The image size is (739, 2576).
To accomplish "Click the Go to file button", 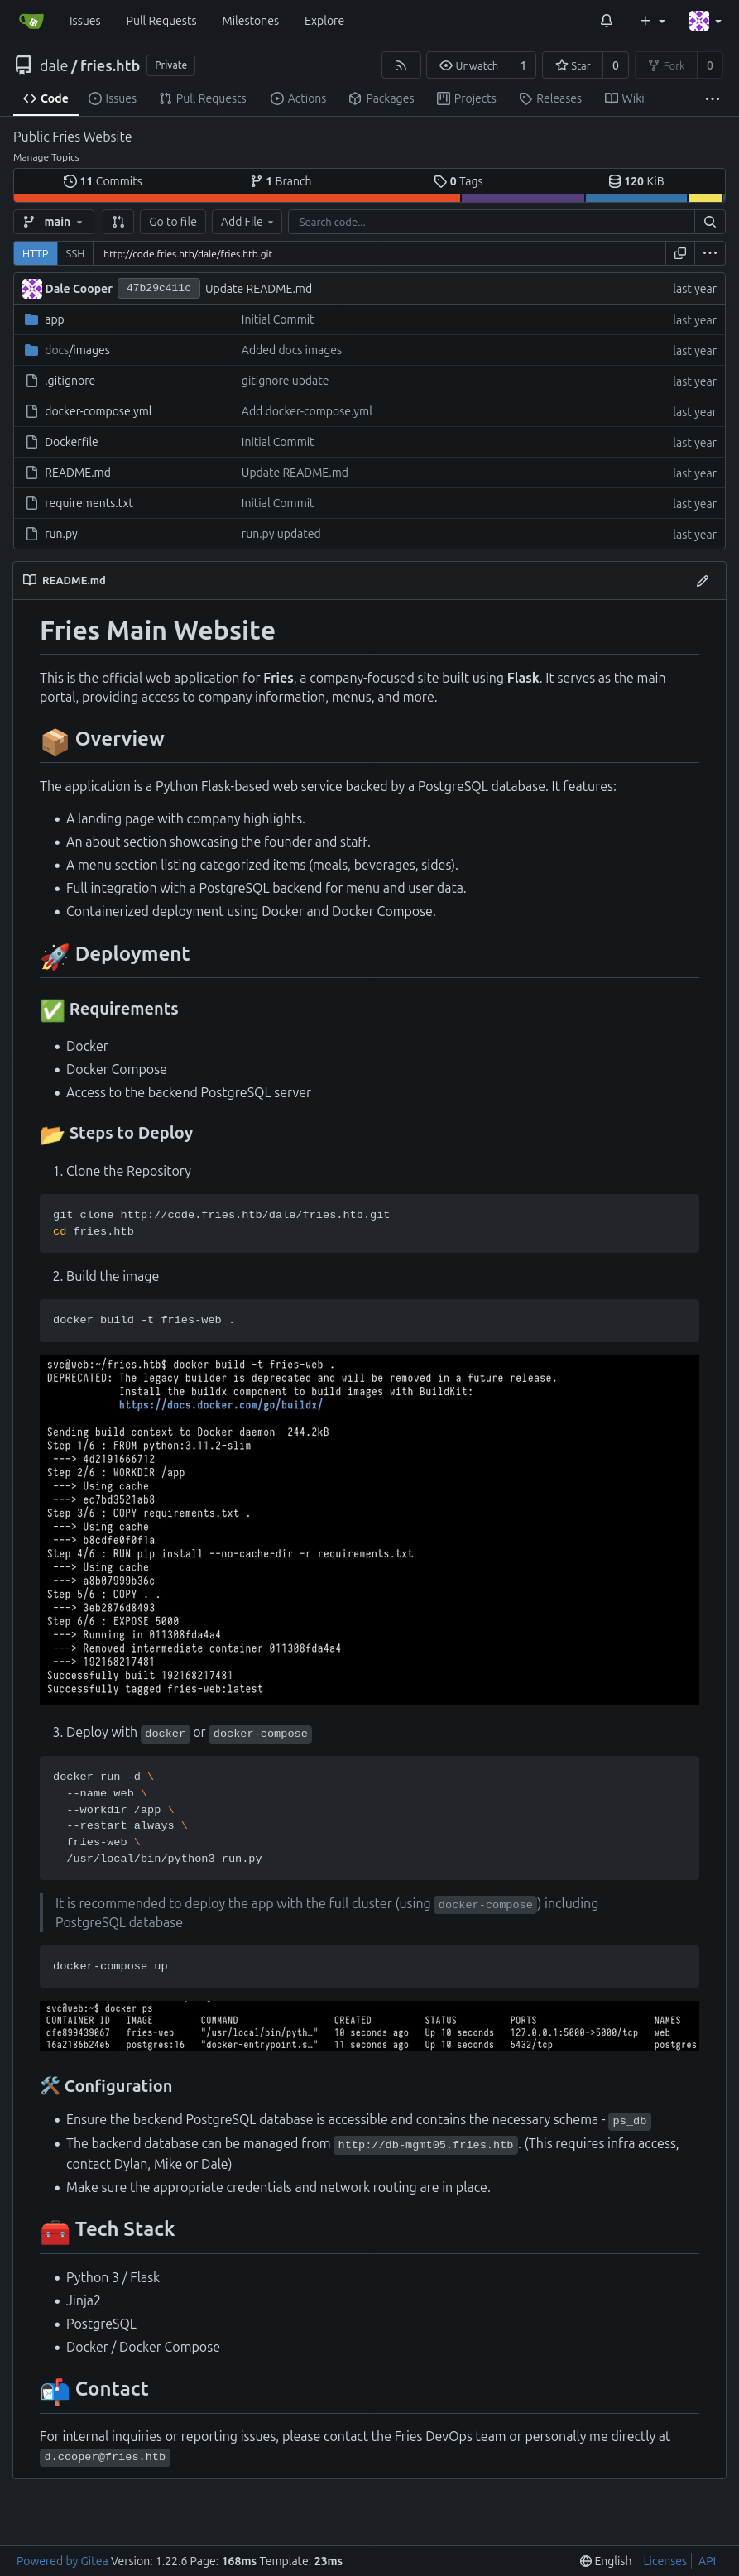I will 173,221.
